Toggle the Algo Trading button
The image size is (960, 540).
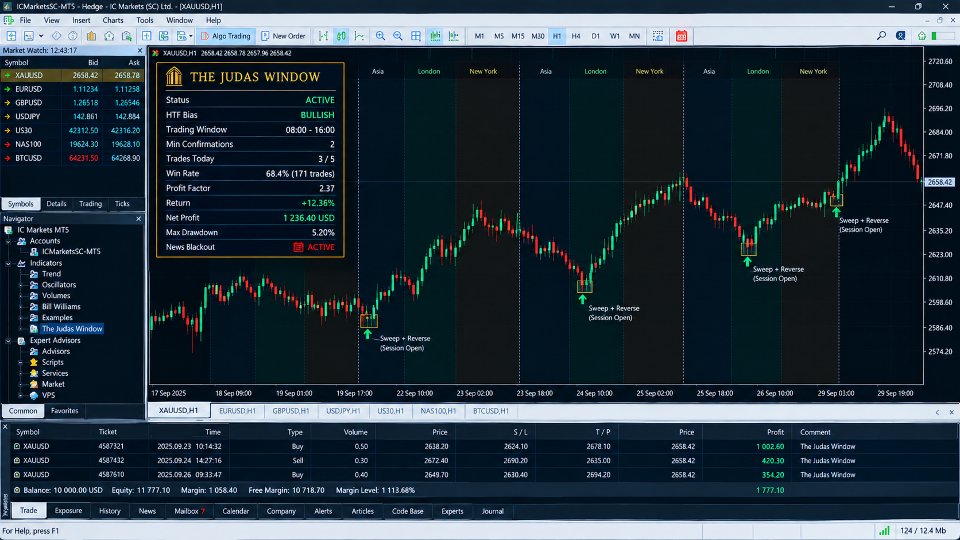click(x=226, y=36)
